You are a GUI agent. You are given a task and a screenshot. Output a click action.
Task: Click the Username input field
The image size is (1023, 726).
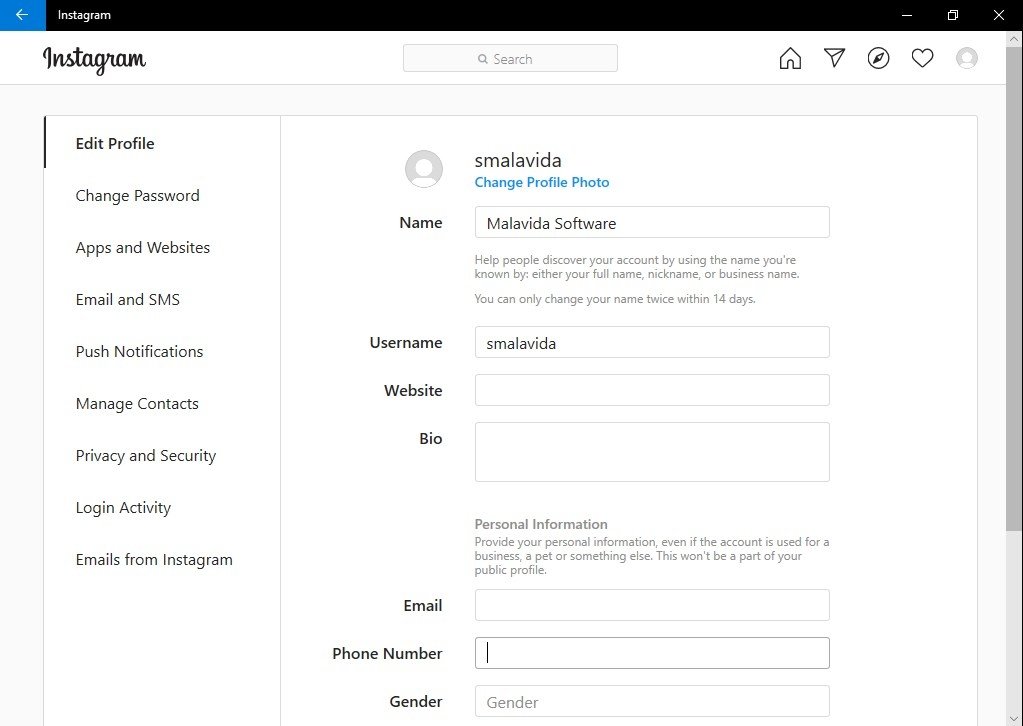(652, 342)
